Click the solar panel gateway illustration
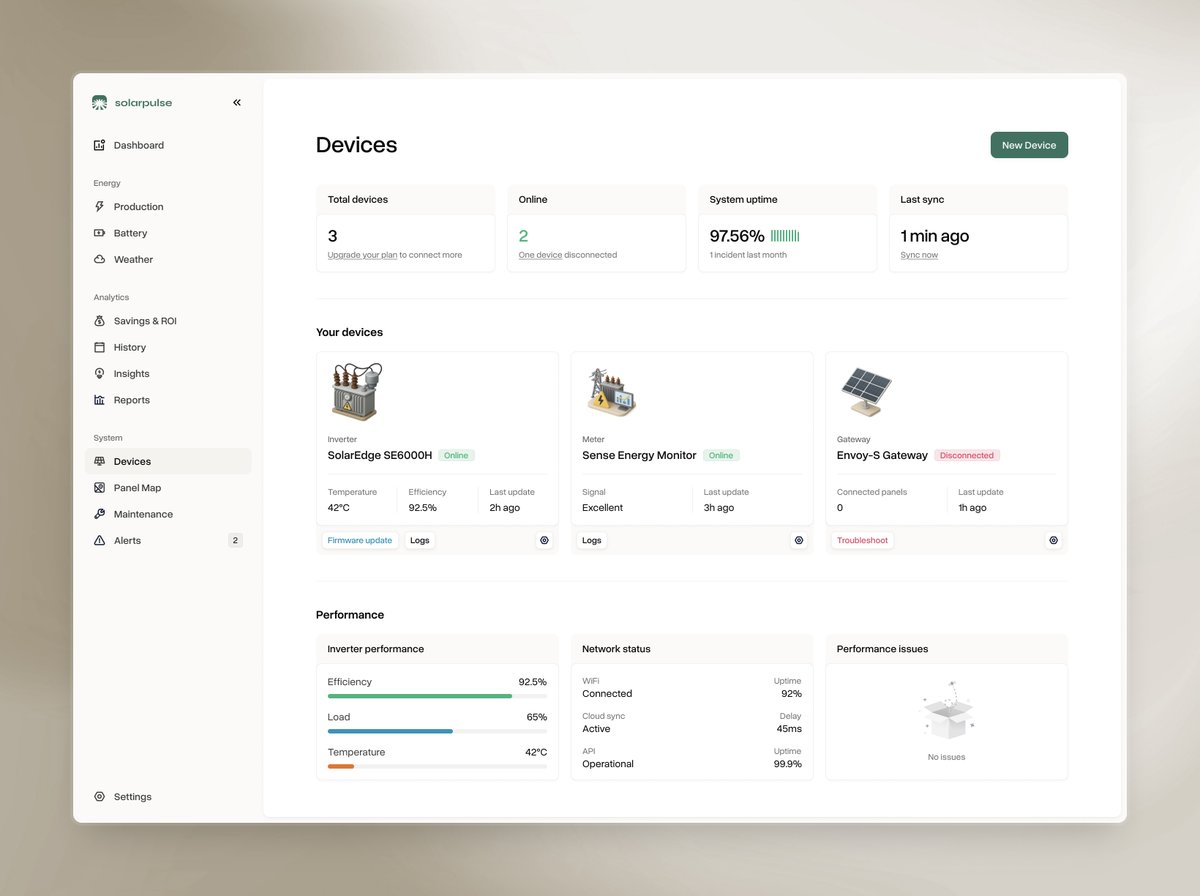 click(866, 392)
